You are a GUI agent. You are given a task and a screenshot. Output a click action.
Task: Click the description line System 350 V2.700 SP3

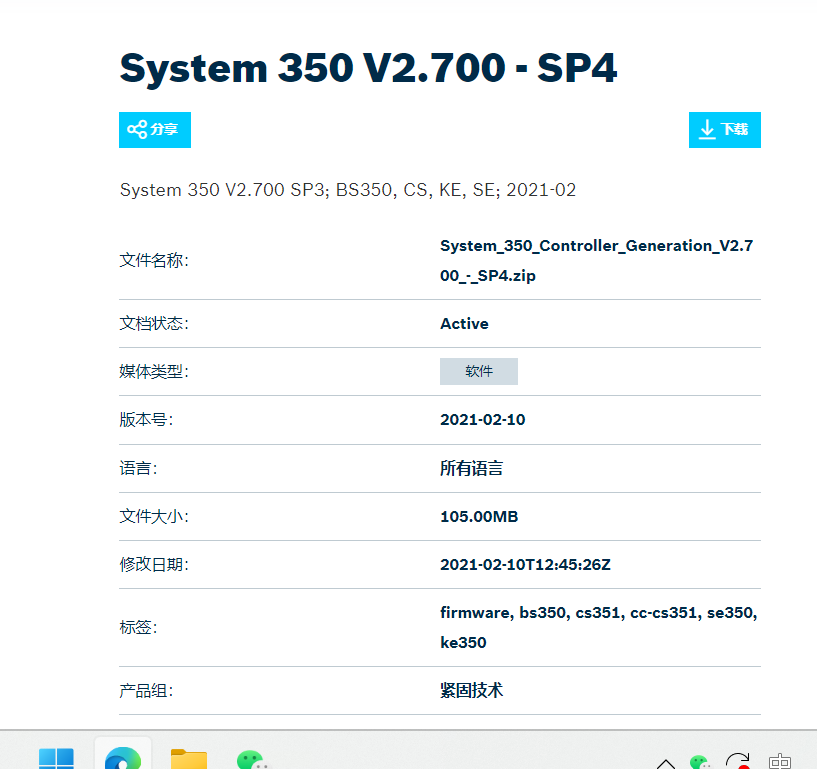point(348,190)
